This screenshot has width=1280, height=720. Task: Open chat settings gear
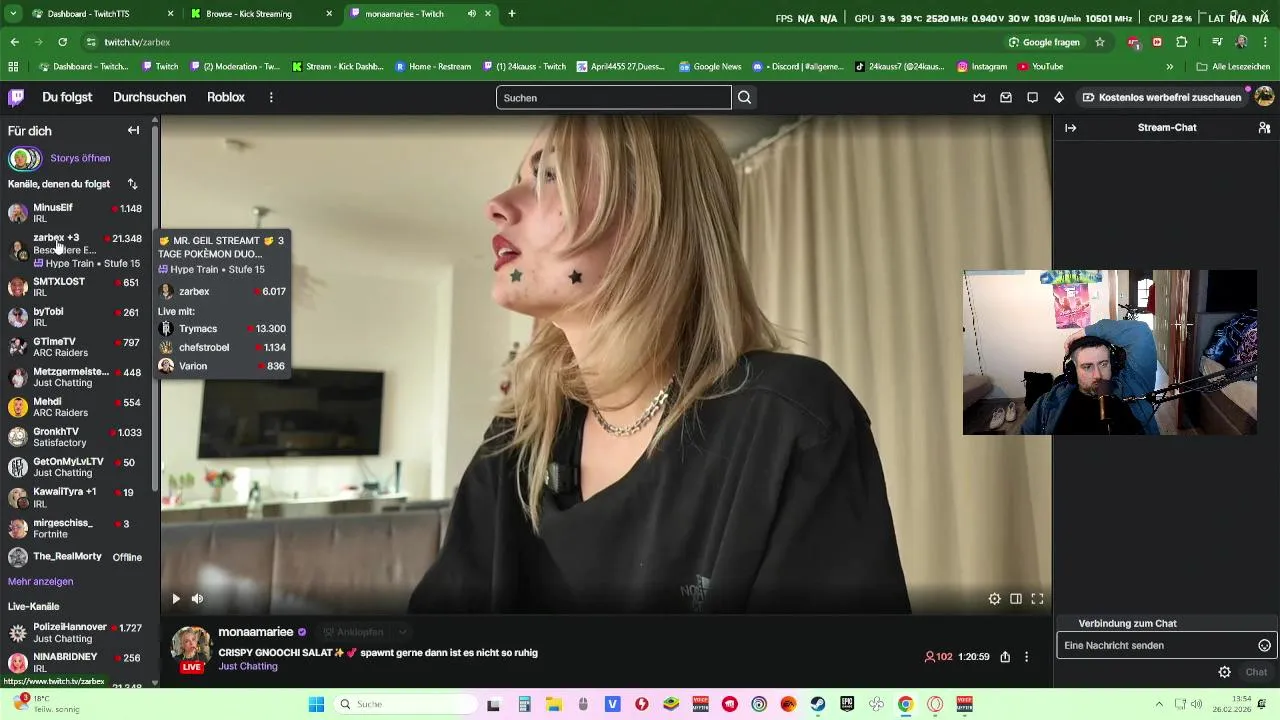tap(1224, 672)
